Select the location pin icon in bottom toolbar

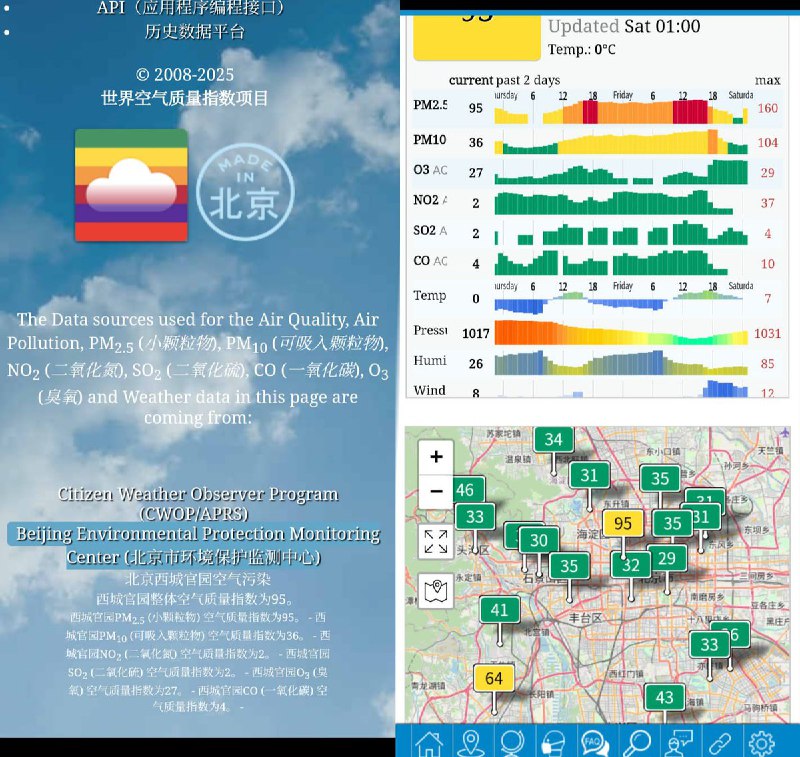(473, 742)
